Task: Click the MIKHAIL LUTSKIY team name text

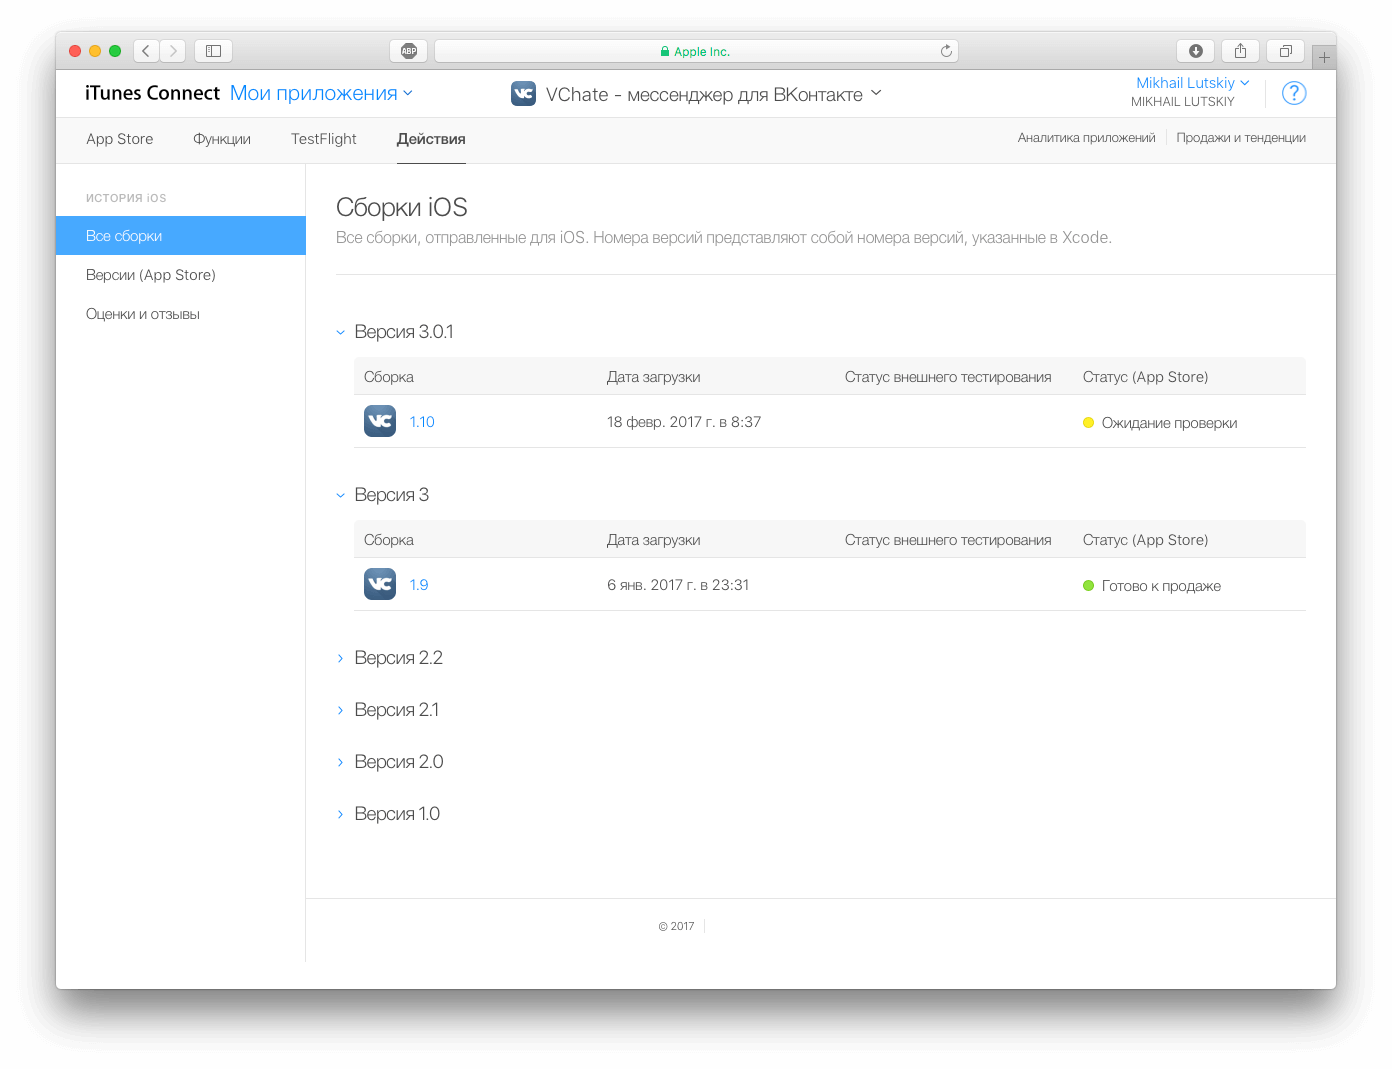Action: [x=1183, y=102]
